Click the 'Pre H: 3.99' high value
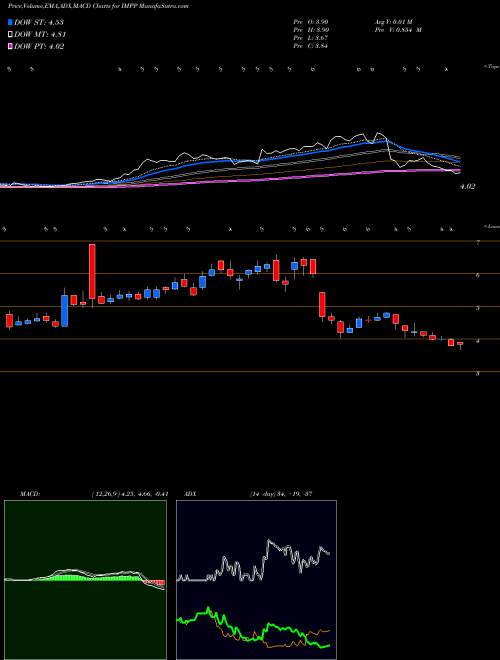 (x=311, y=29)
